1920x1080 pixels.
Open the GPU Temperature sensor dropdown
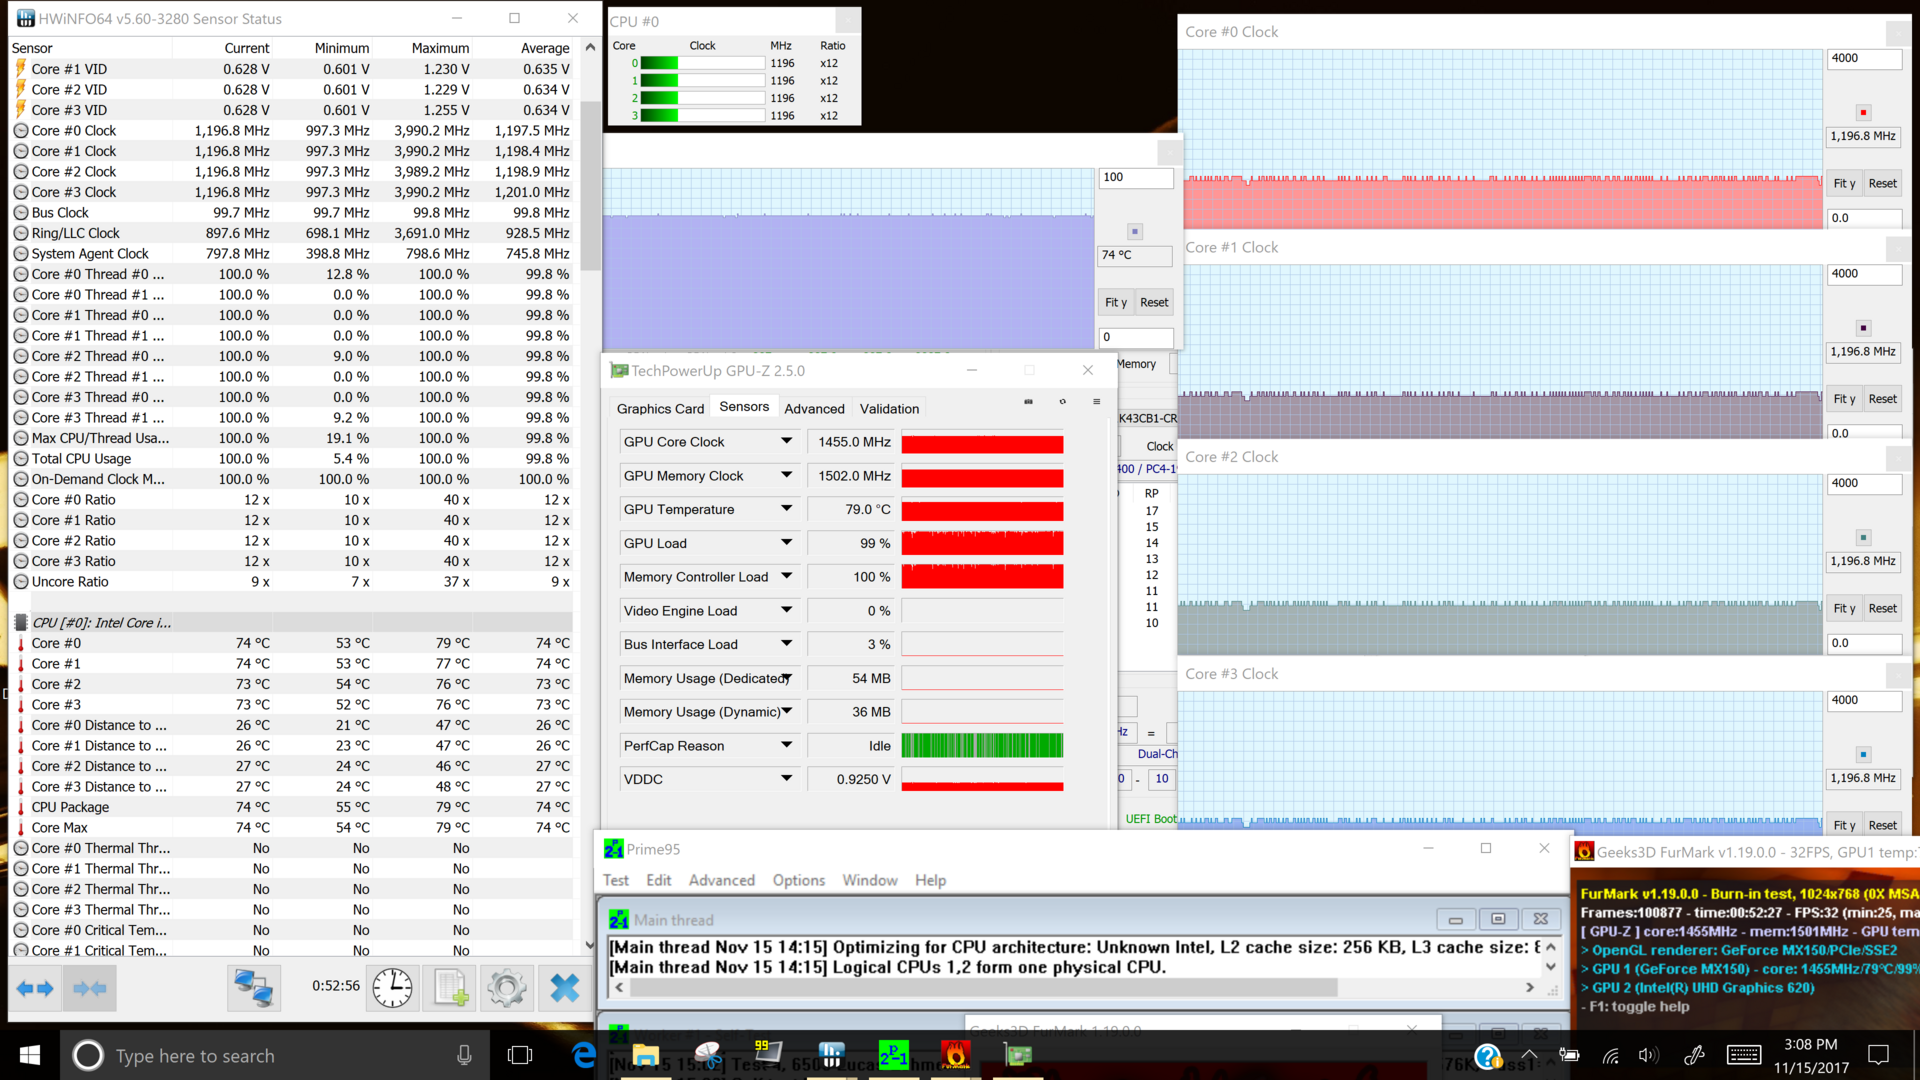point(787,509)
